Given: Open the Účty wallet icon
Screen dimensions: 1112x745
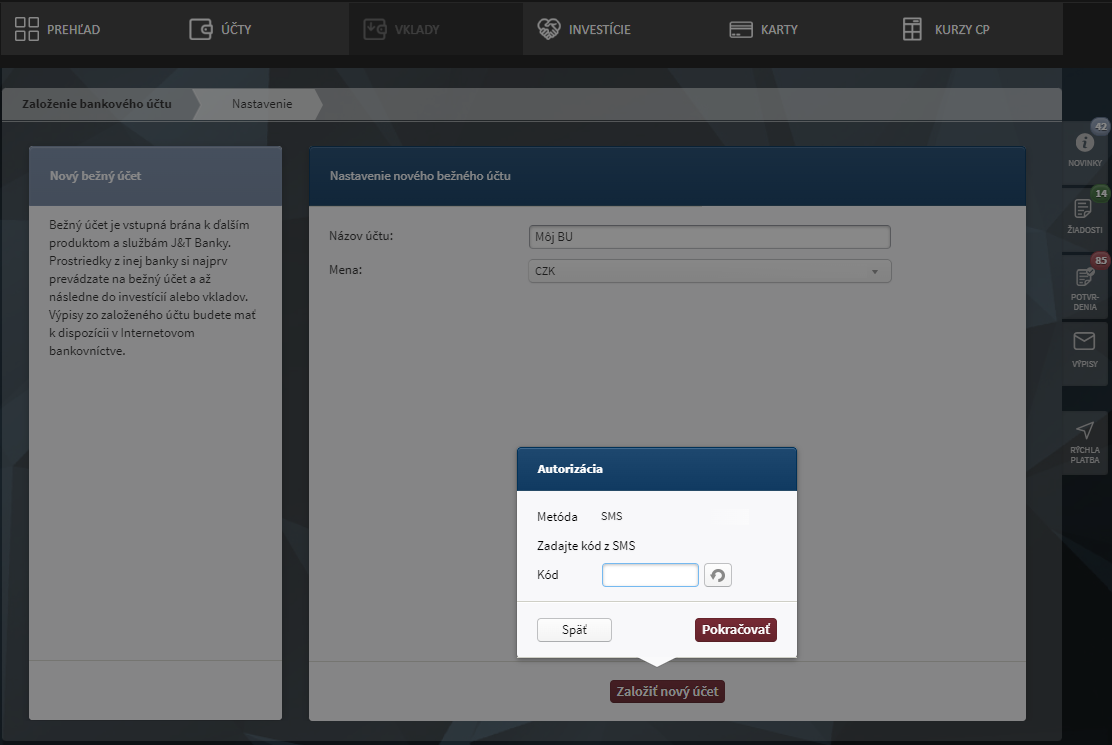Looking at the screenshot, I should [201, 29].
